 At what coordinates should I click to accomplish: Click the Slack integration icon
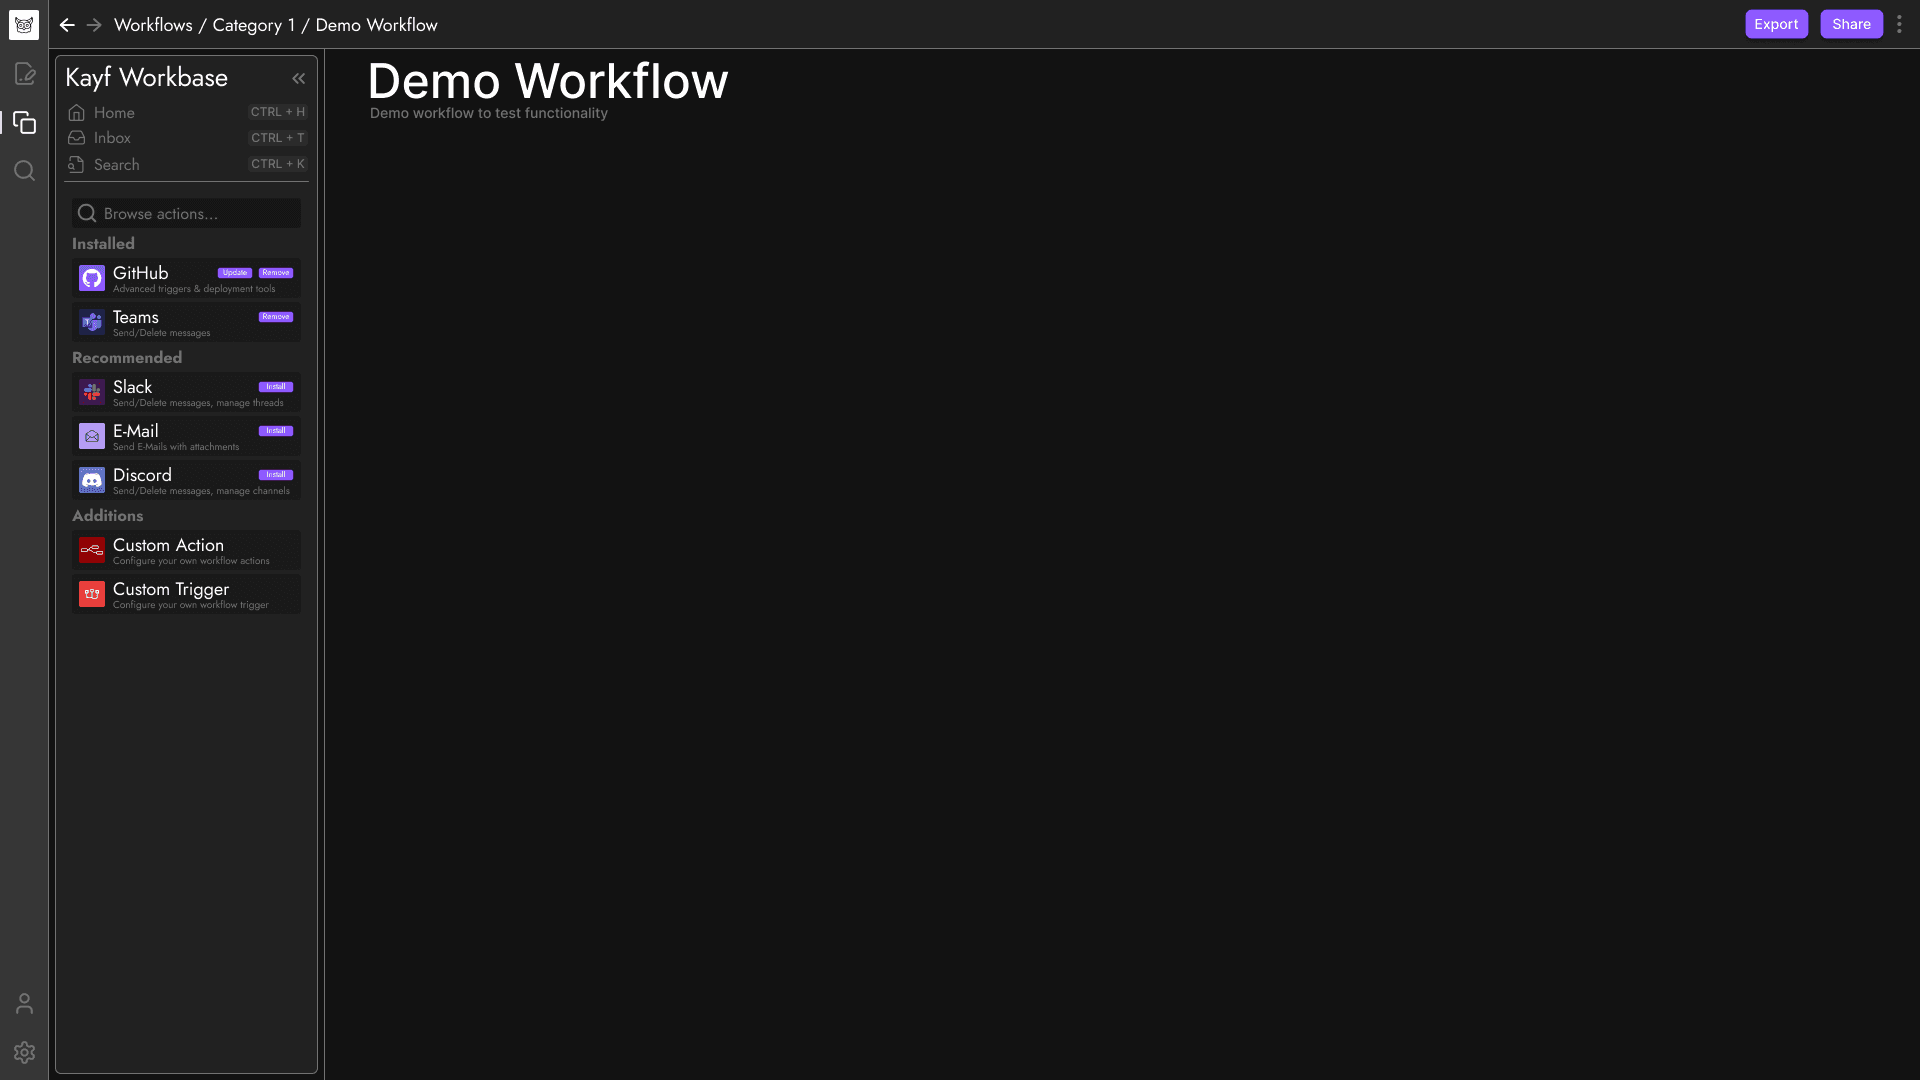coord(92,392)
